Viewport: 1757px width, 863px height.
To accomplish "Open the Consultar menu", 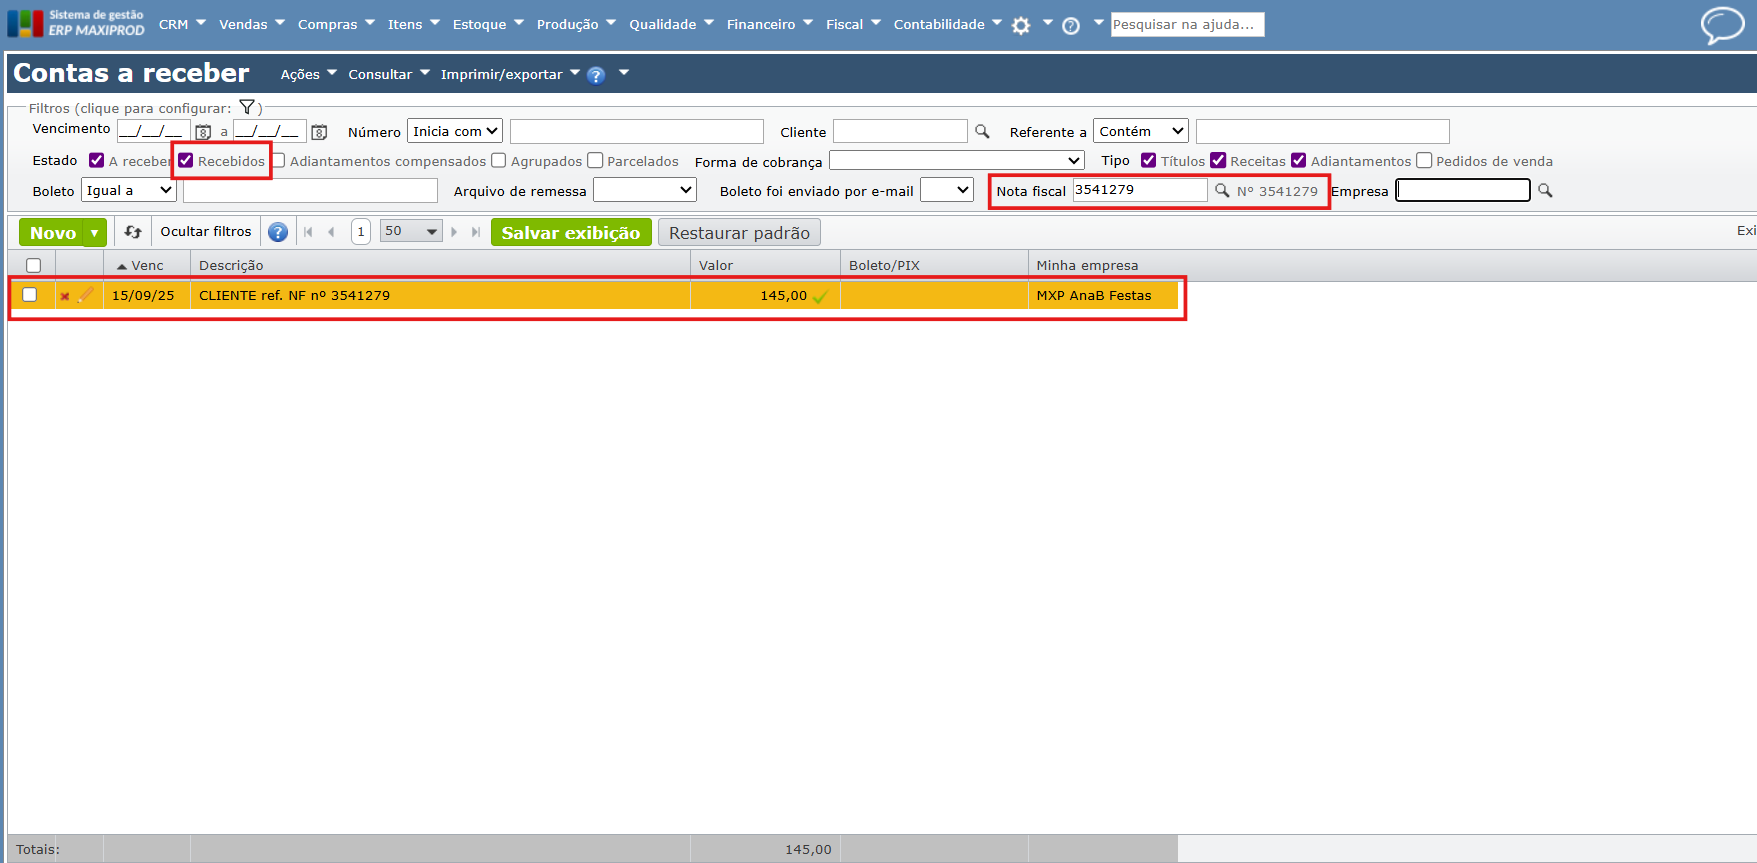I will (x=389, y=74).
